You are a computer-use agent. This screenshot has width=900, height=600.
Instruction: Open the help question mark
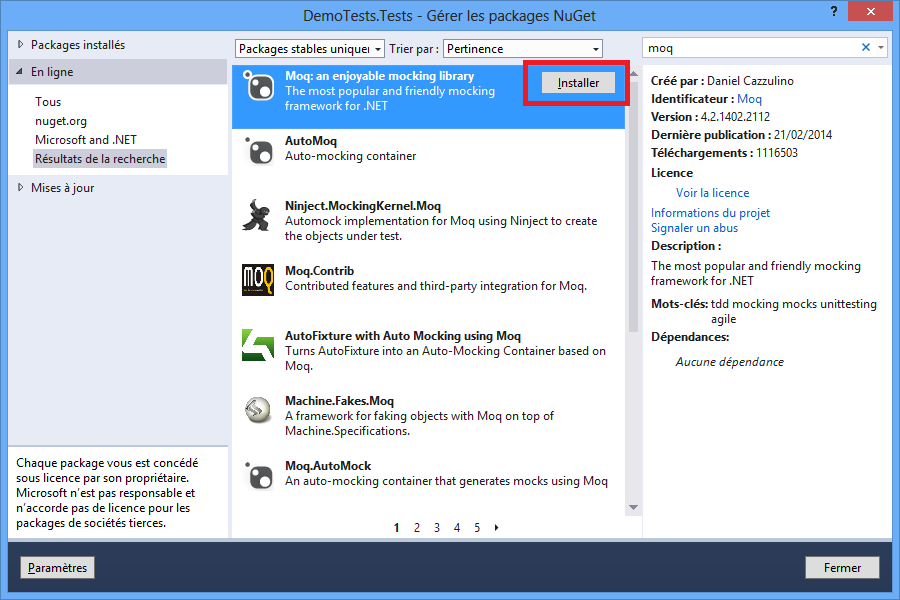(x=834, y=11)
